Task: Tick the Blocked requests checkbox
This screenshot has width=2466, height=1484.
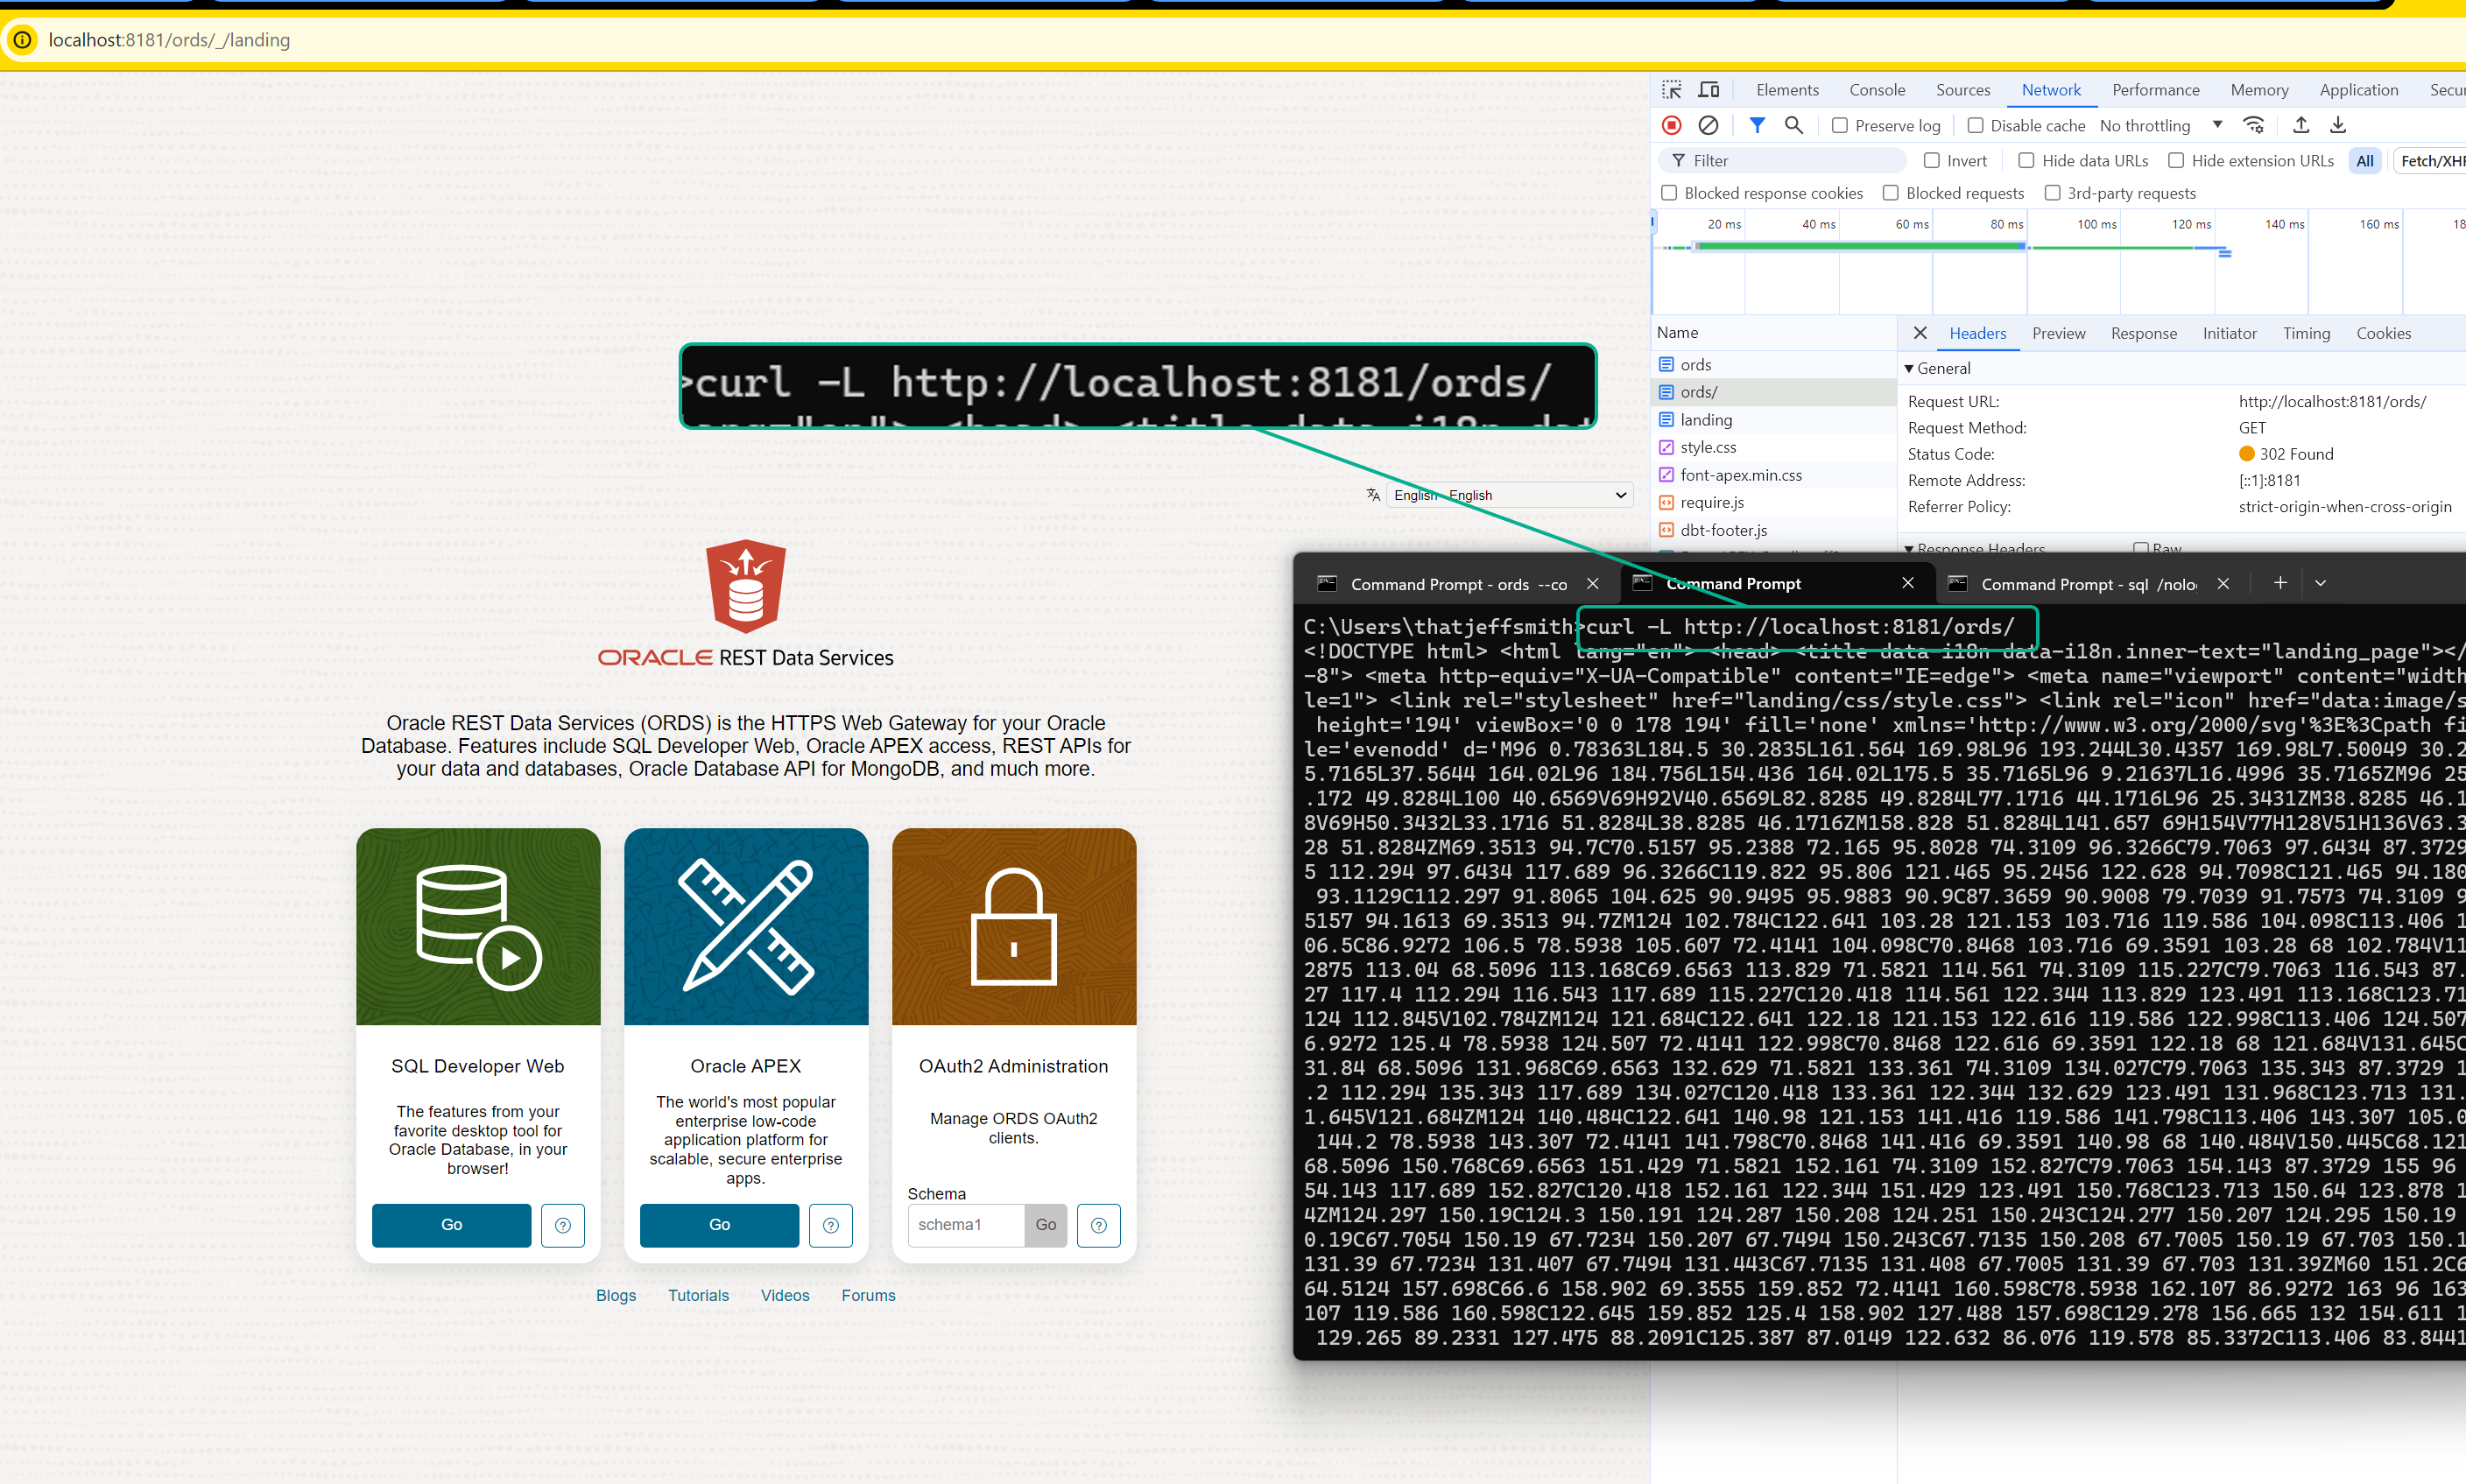Action: click(x=1891, y=193)
